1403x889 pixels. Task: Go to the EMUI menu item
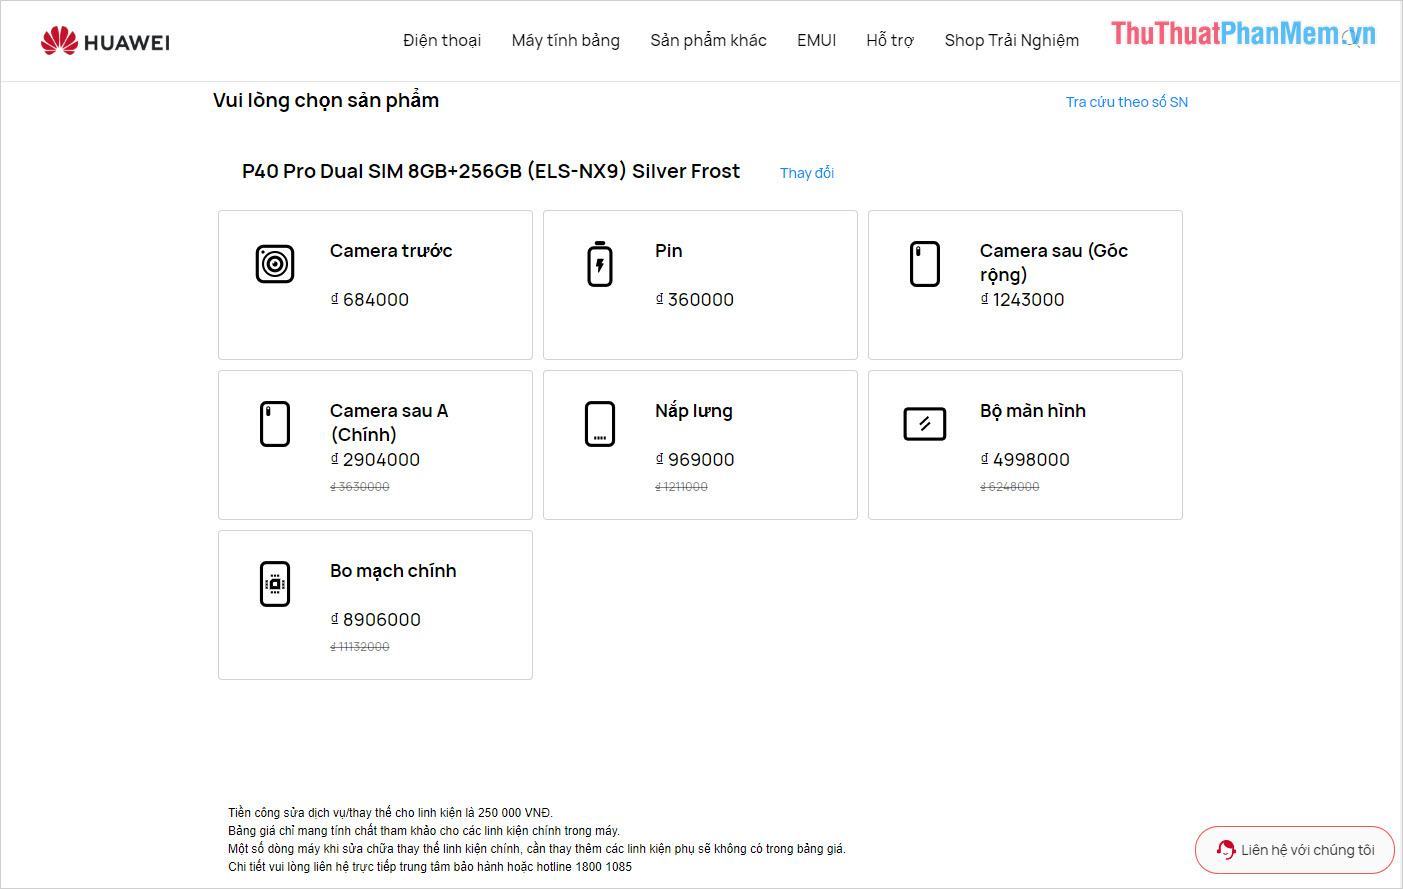click(817, 40)
